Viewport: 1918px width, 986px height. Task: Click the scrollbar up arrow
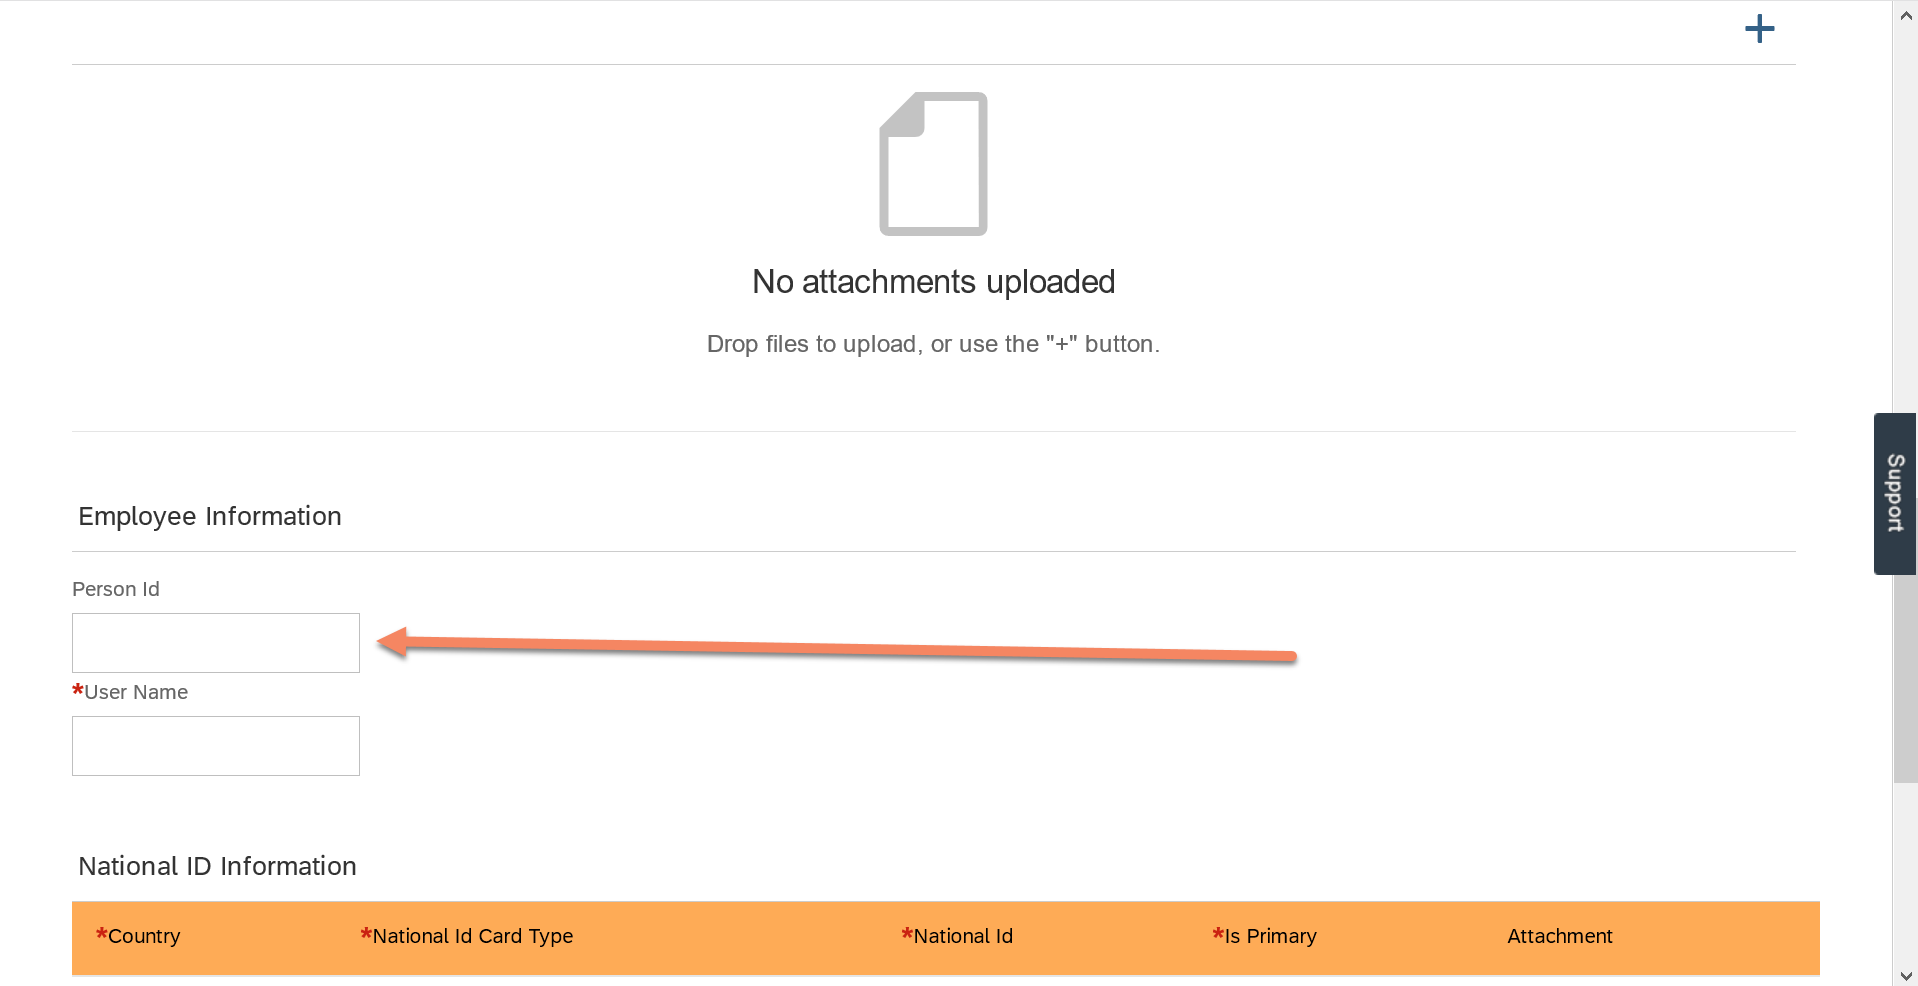(1905, 15)
